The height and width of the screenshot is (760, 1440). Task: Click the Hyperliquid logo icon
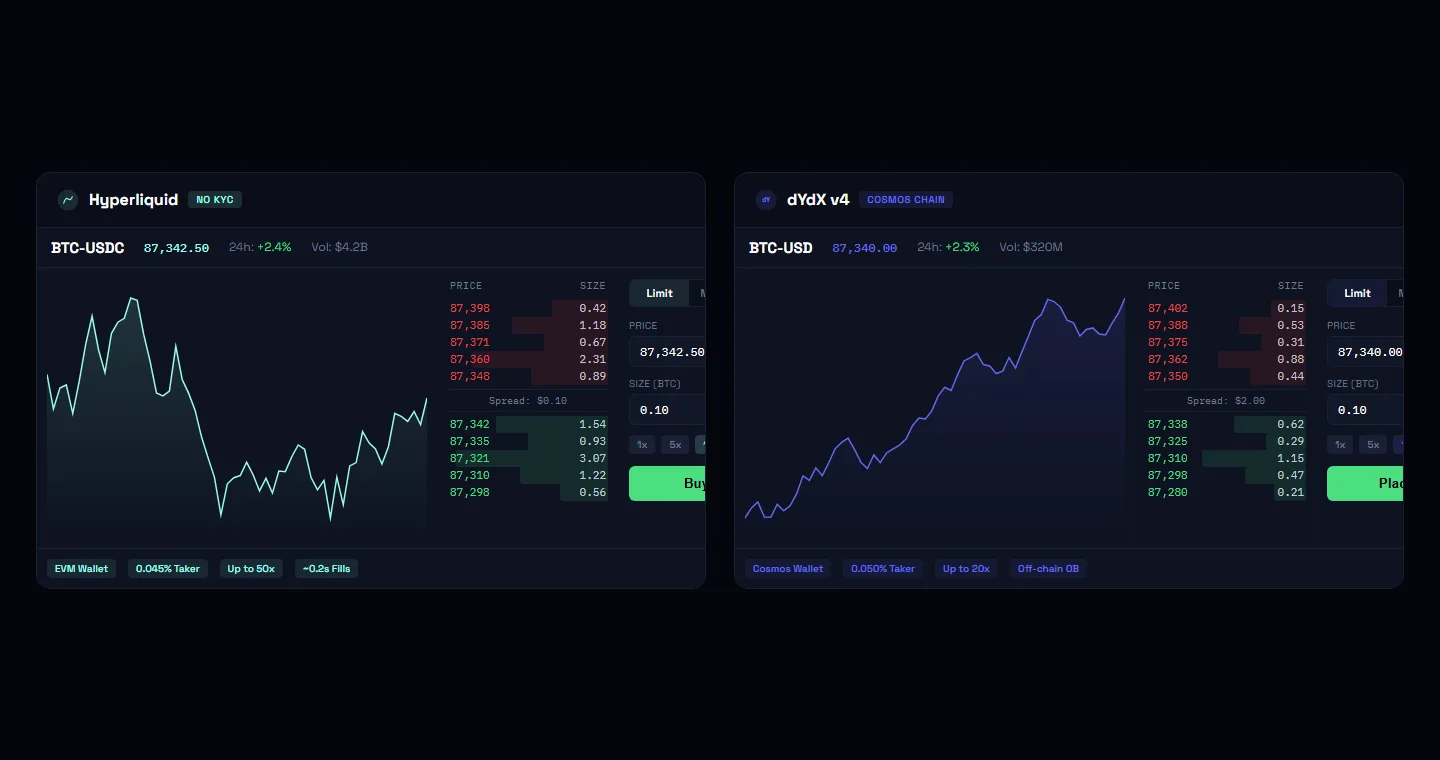67,200
